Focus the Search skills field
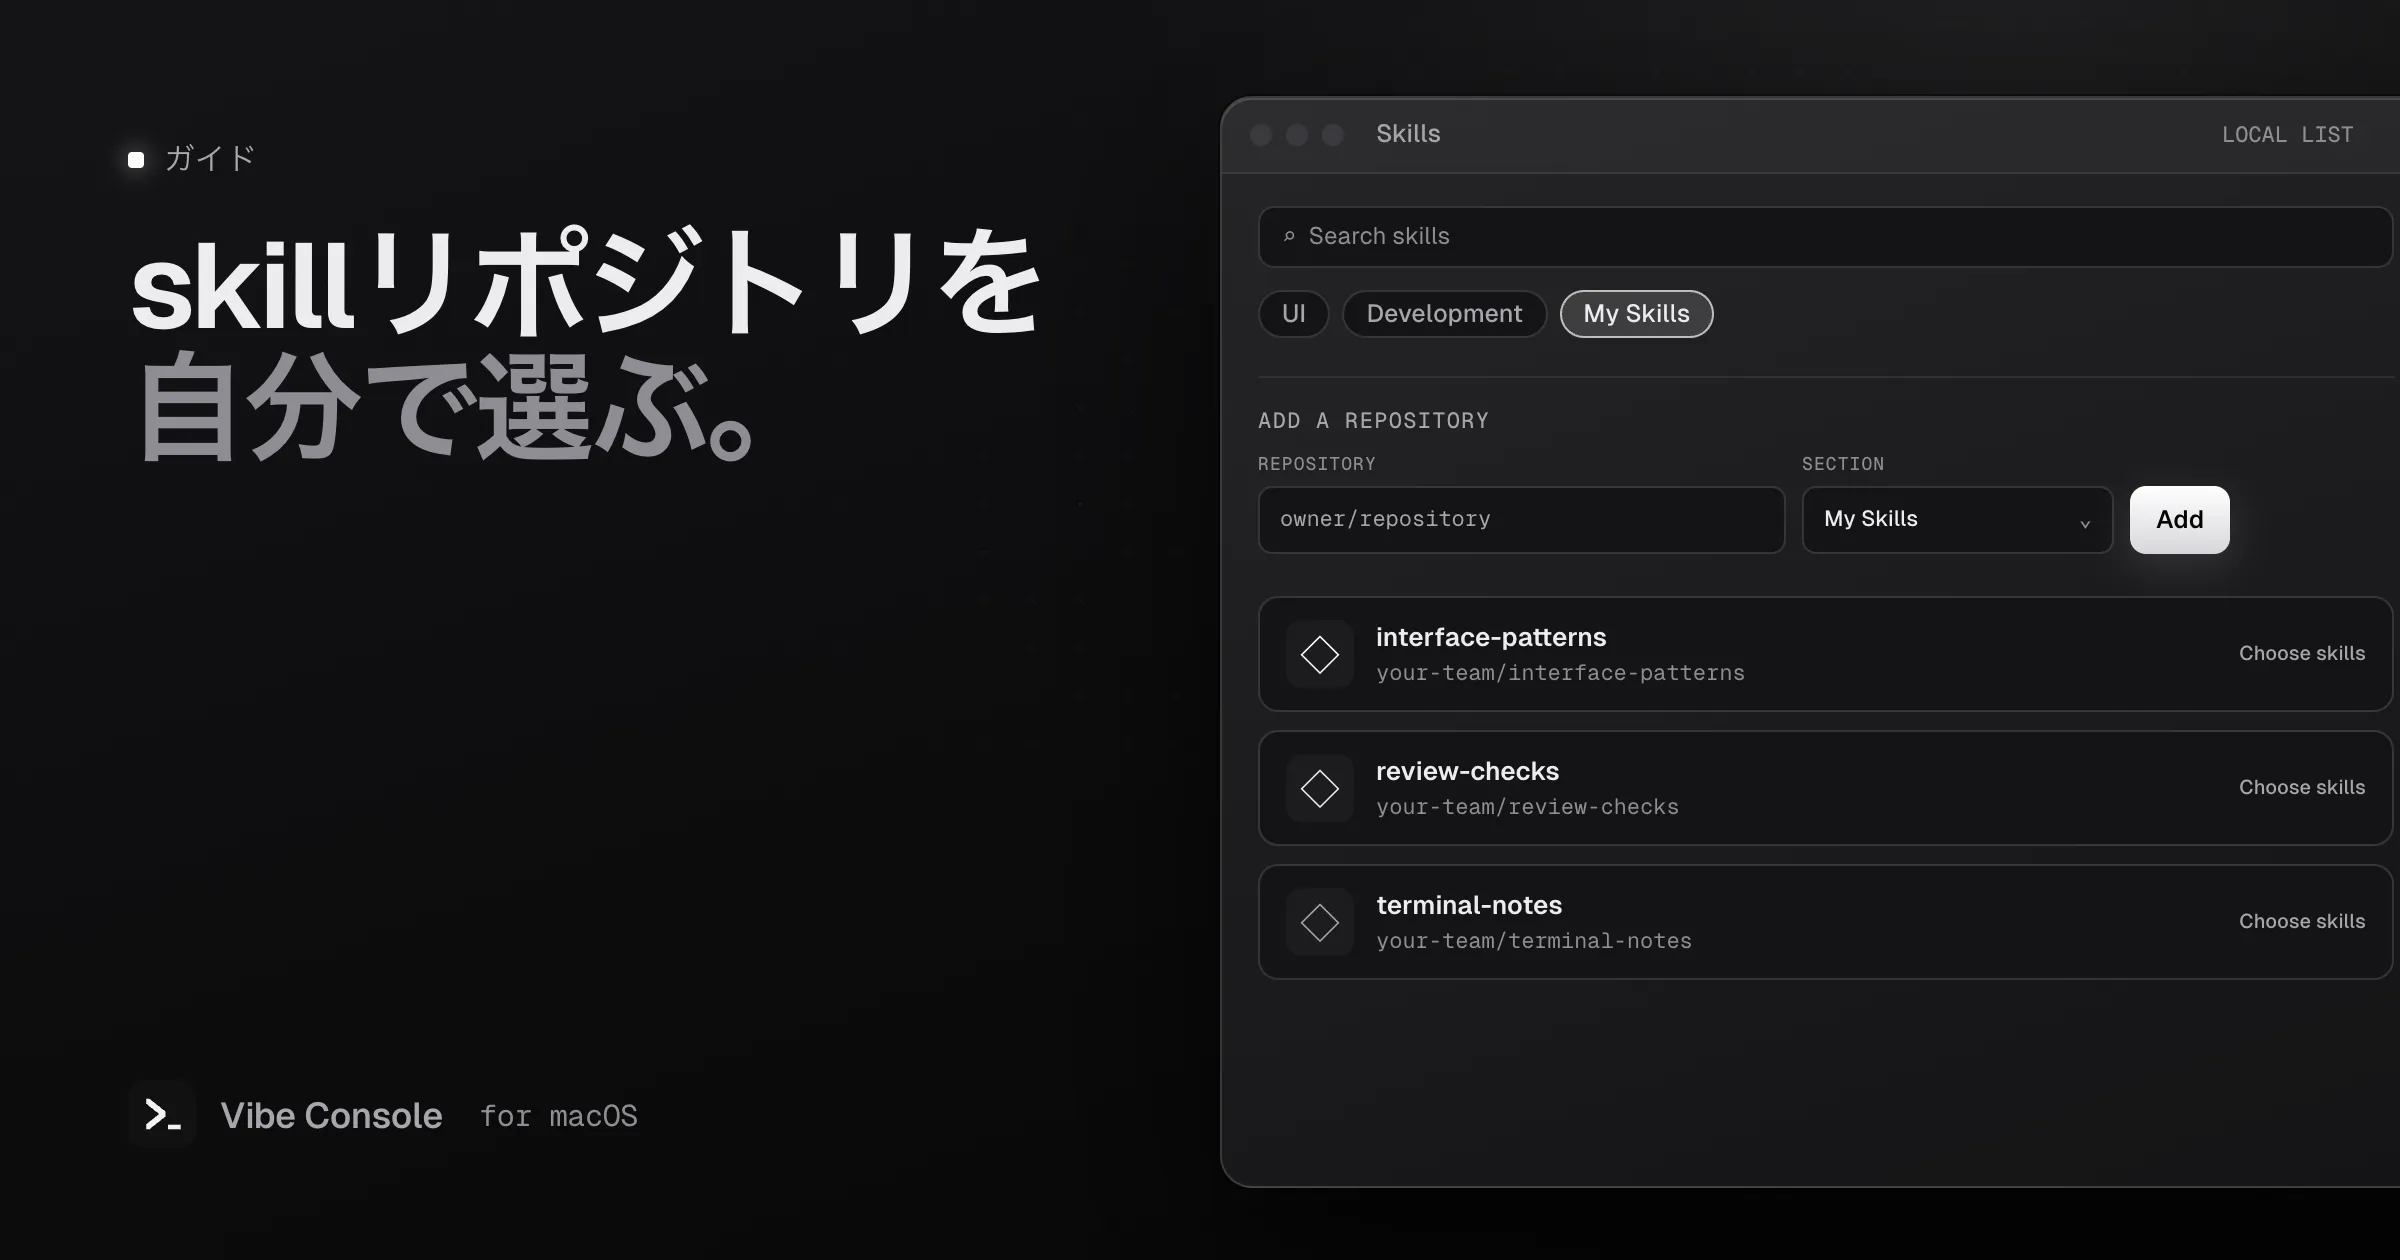Image resolution: width=2400 pixels, height=1260 pixels. coord(1825,237)
